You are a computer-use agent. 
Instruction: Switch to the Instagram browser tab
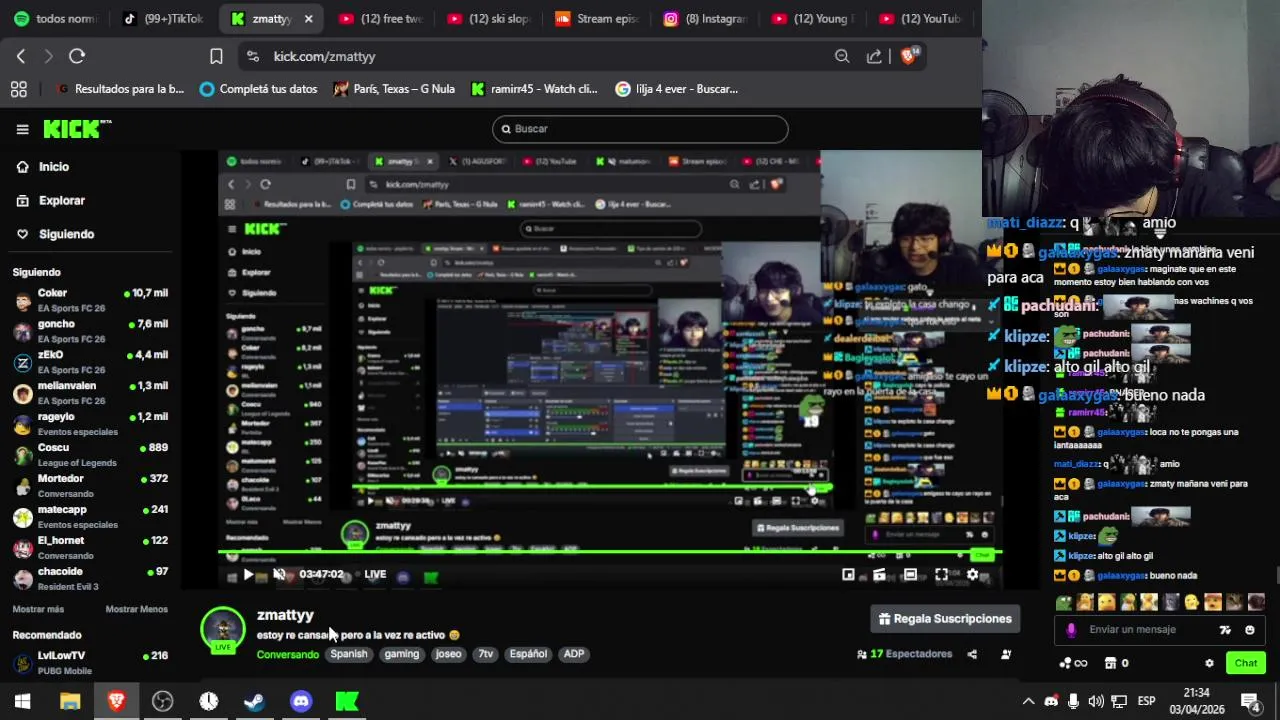(x=707, y=18)
